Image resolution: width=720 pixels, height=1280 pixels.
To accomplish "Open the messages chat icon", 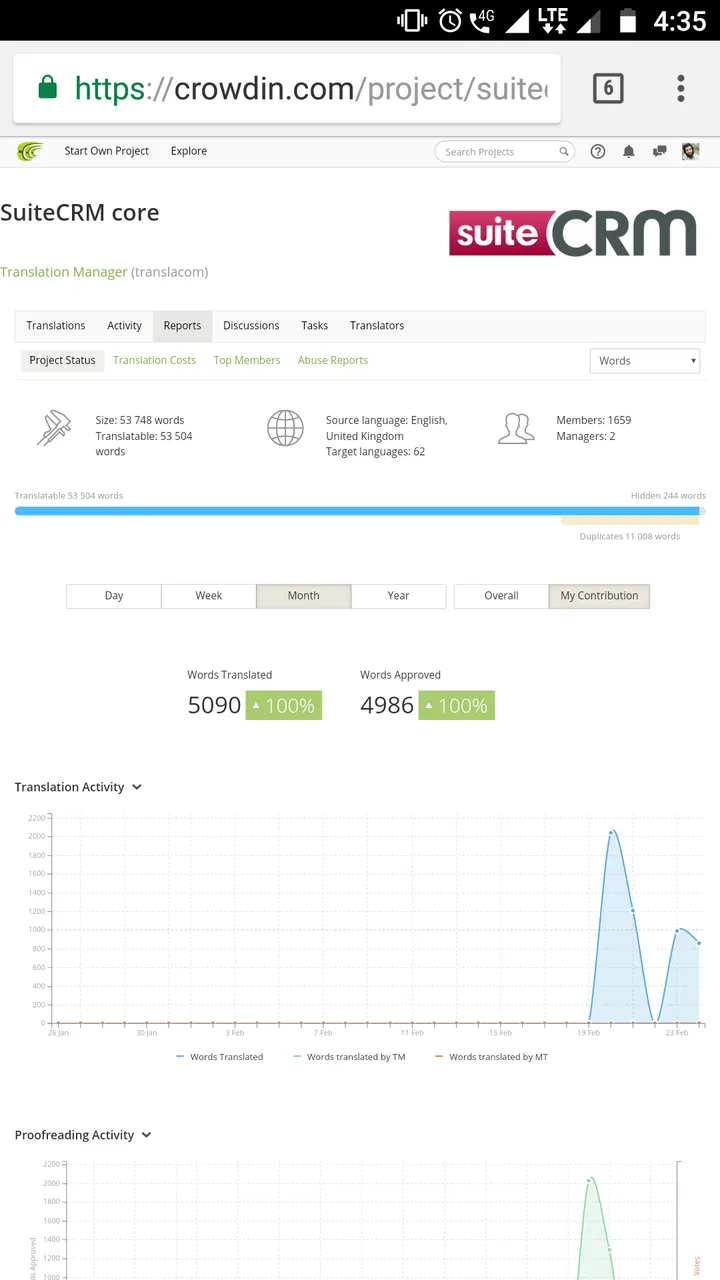I will tap(660, 152).
